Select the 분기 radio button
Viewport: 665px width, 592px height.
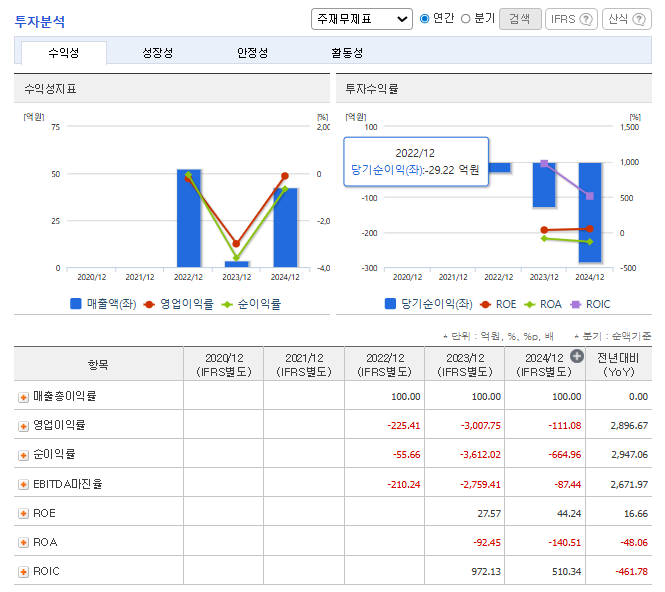tap(465, 19)
